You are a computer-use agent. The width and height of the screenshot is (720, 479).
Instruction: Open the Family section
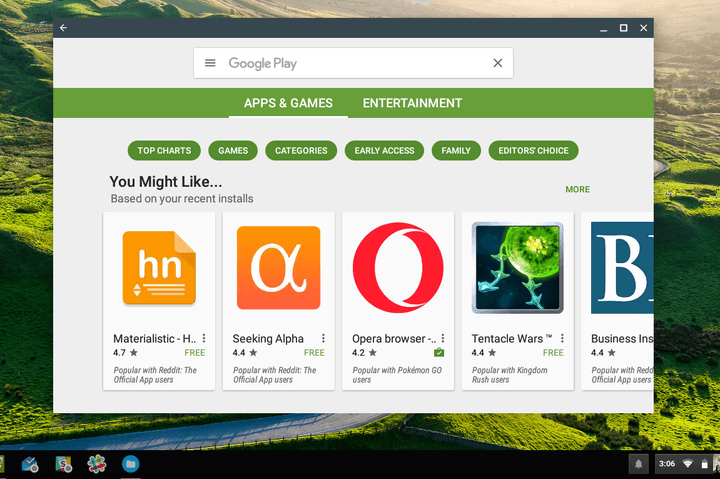(x=456, y=151)
